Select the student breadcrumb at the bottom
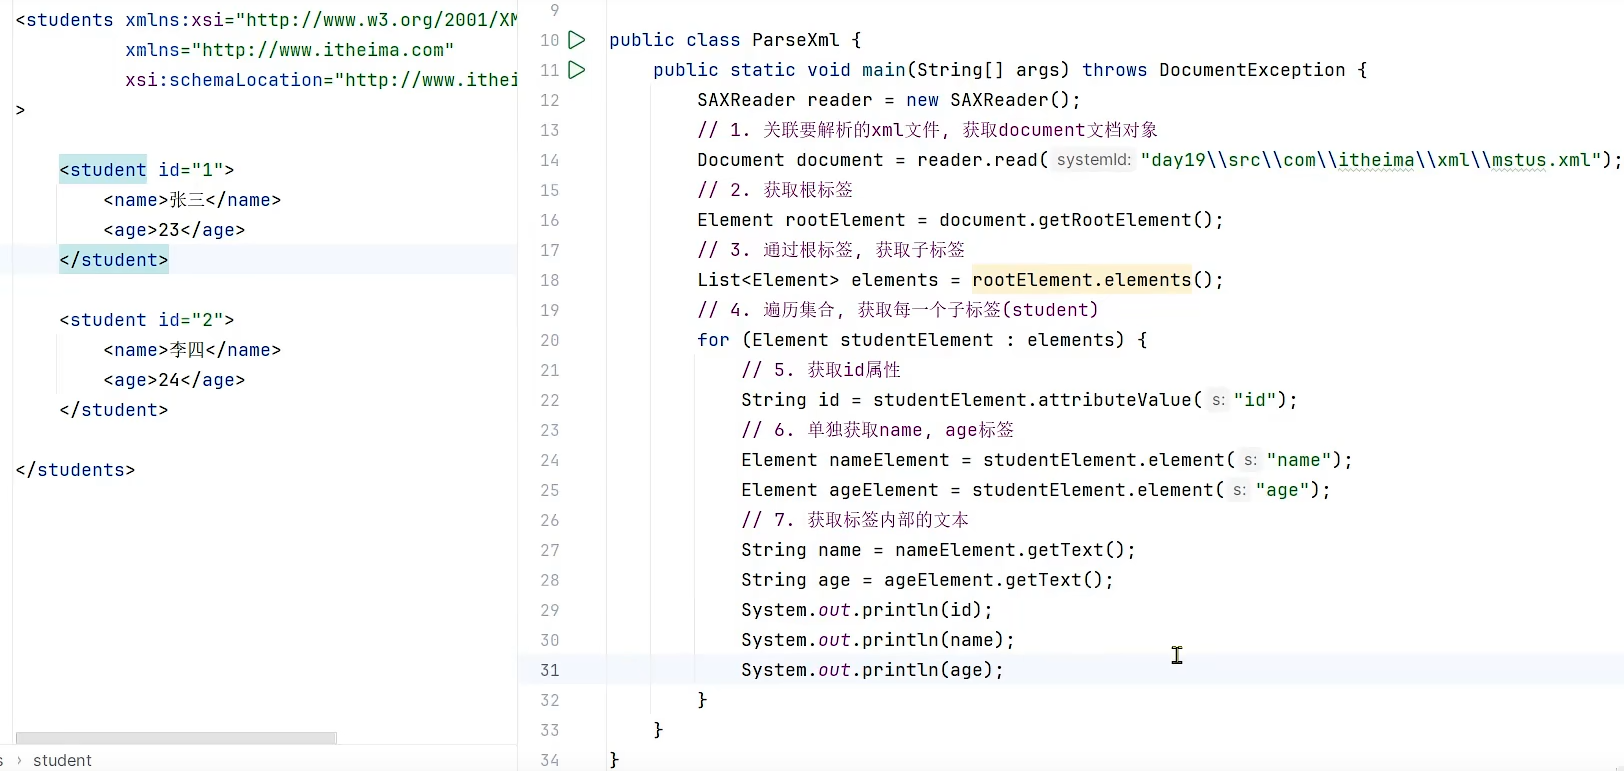The height and width of the screenshot is (771, 1624). pos(62,760)
